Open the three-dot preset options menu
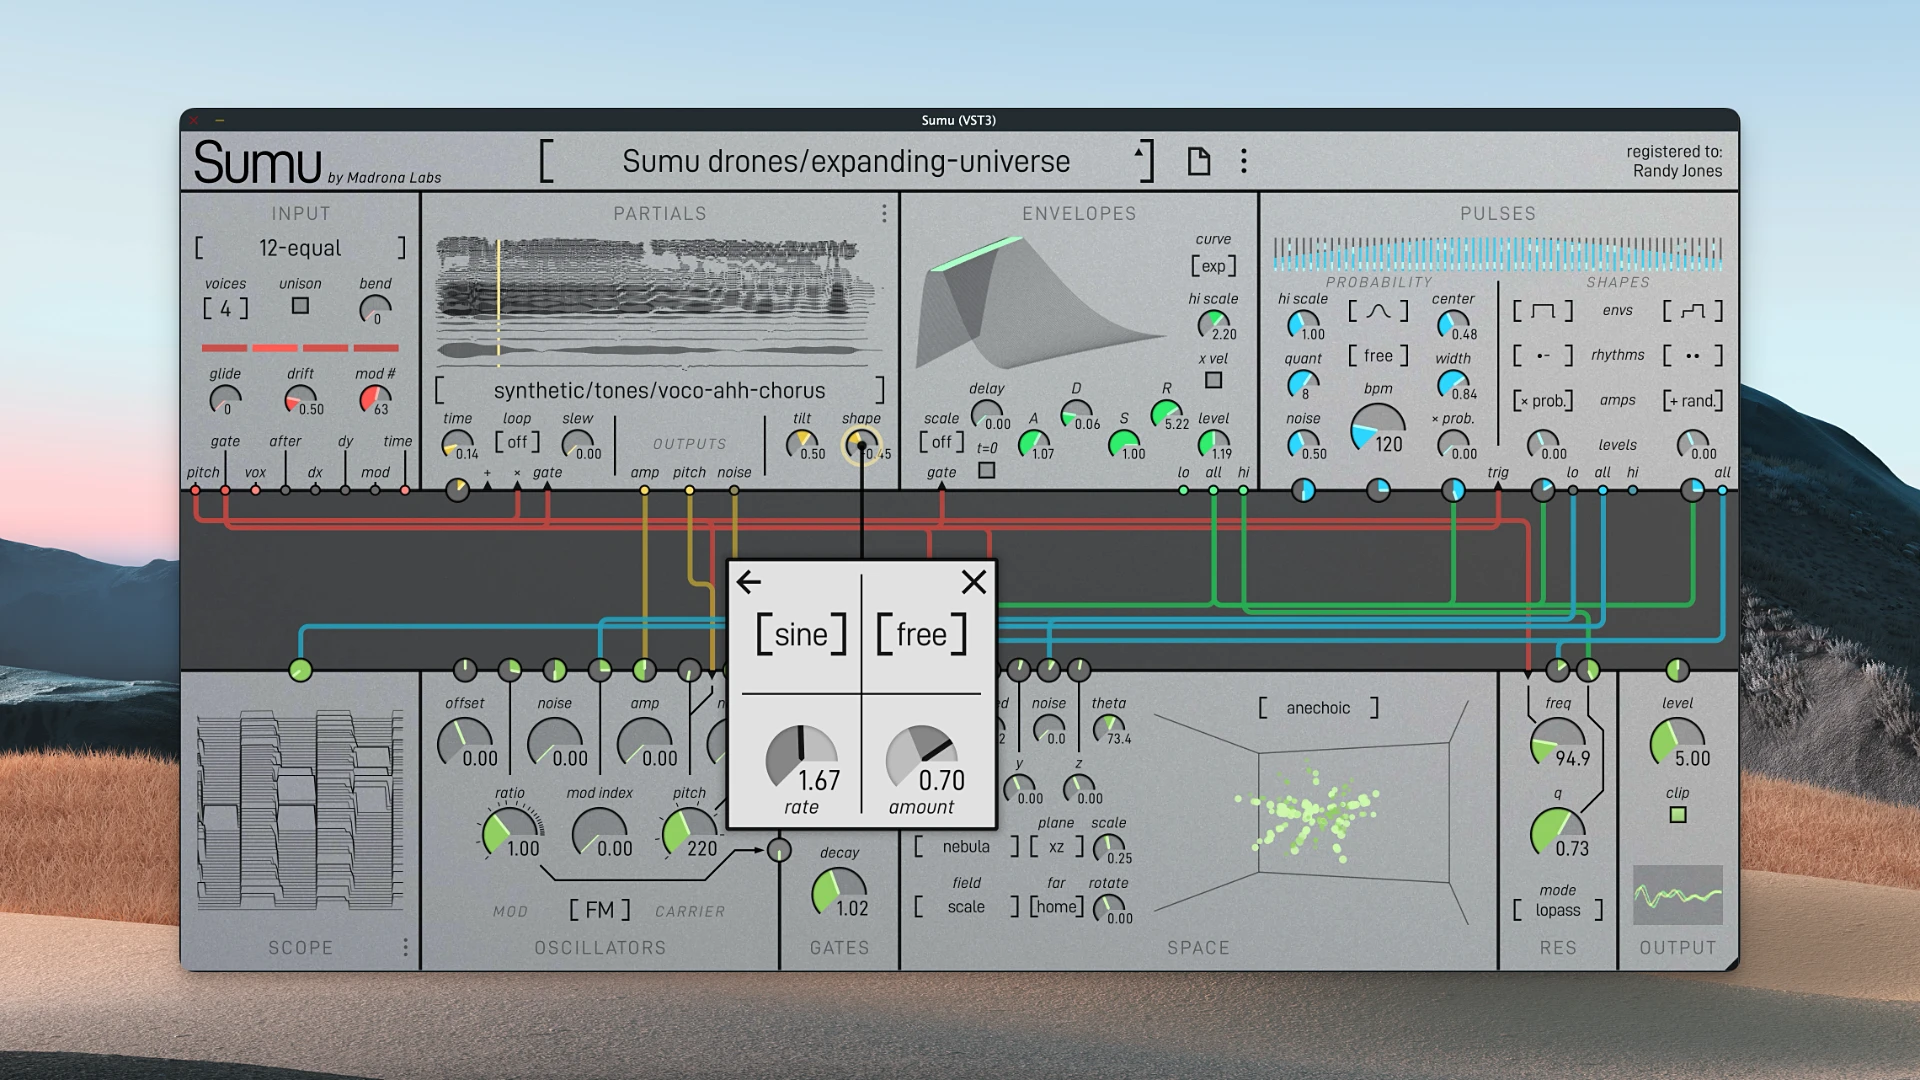The image size is (1920, 1080). [1243, 161]
